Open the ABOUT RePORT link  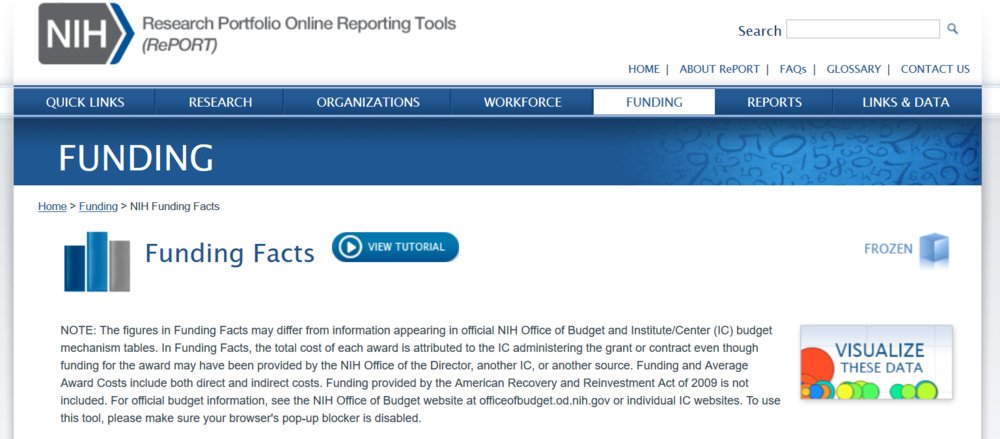point(719,69)
